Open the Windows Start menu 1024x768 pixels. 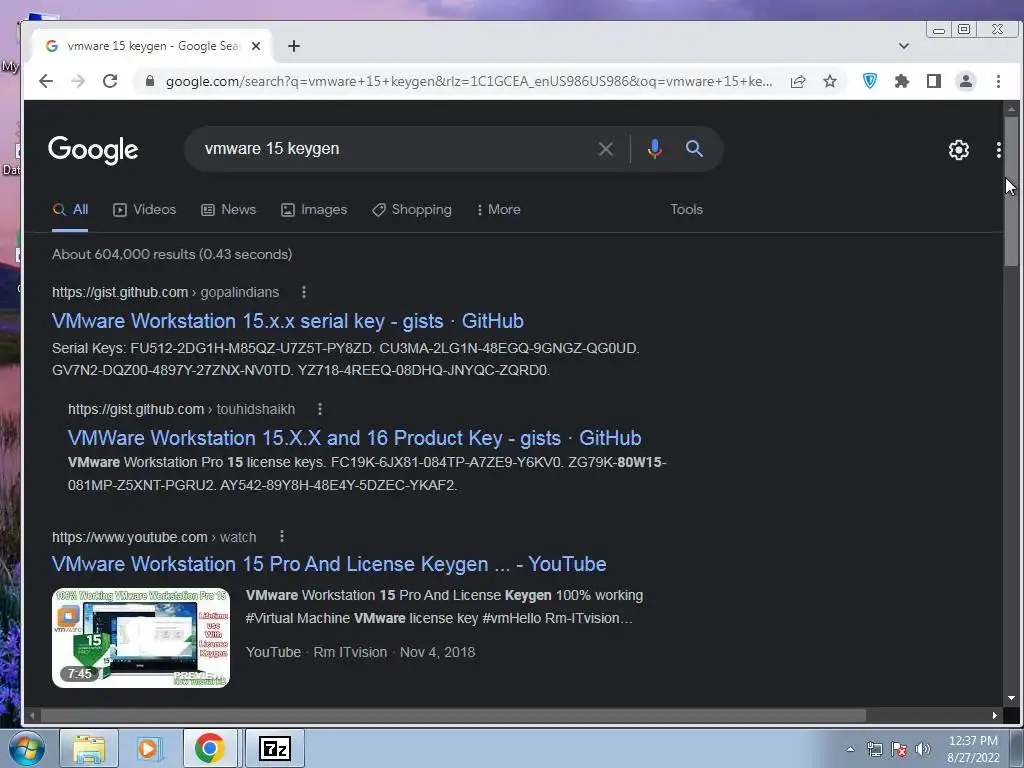[x=26, y=748]
